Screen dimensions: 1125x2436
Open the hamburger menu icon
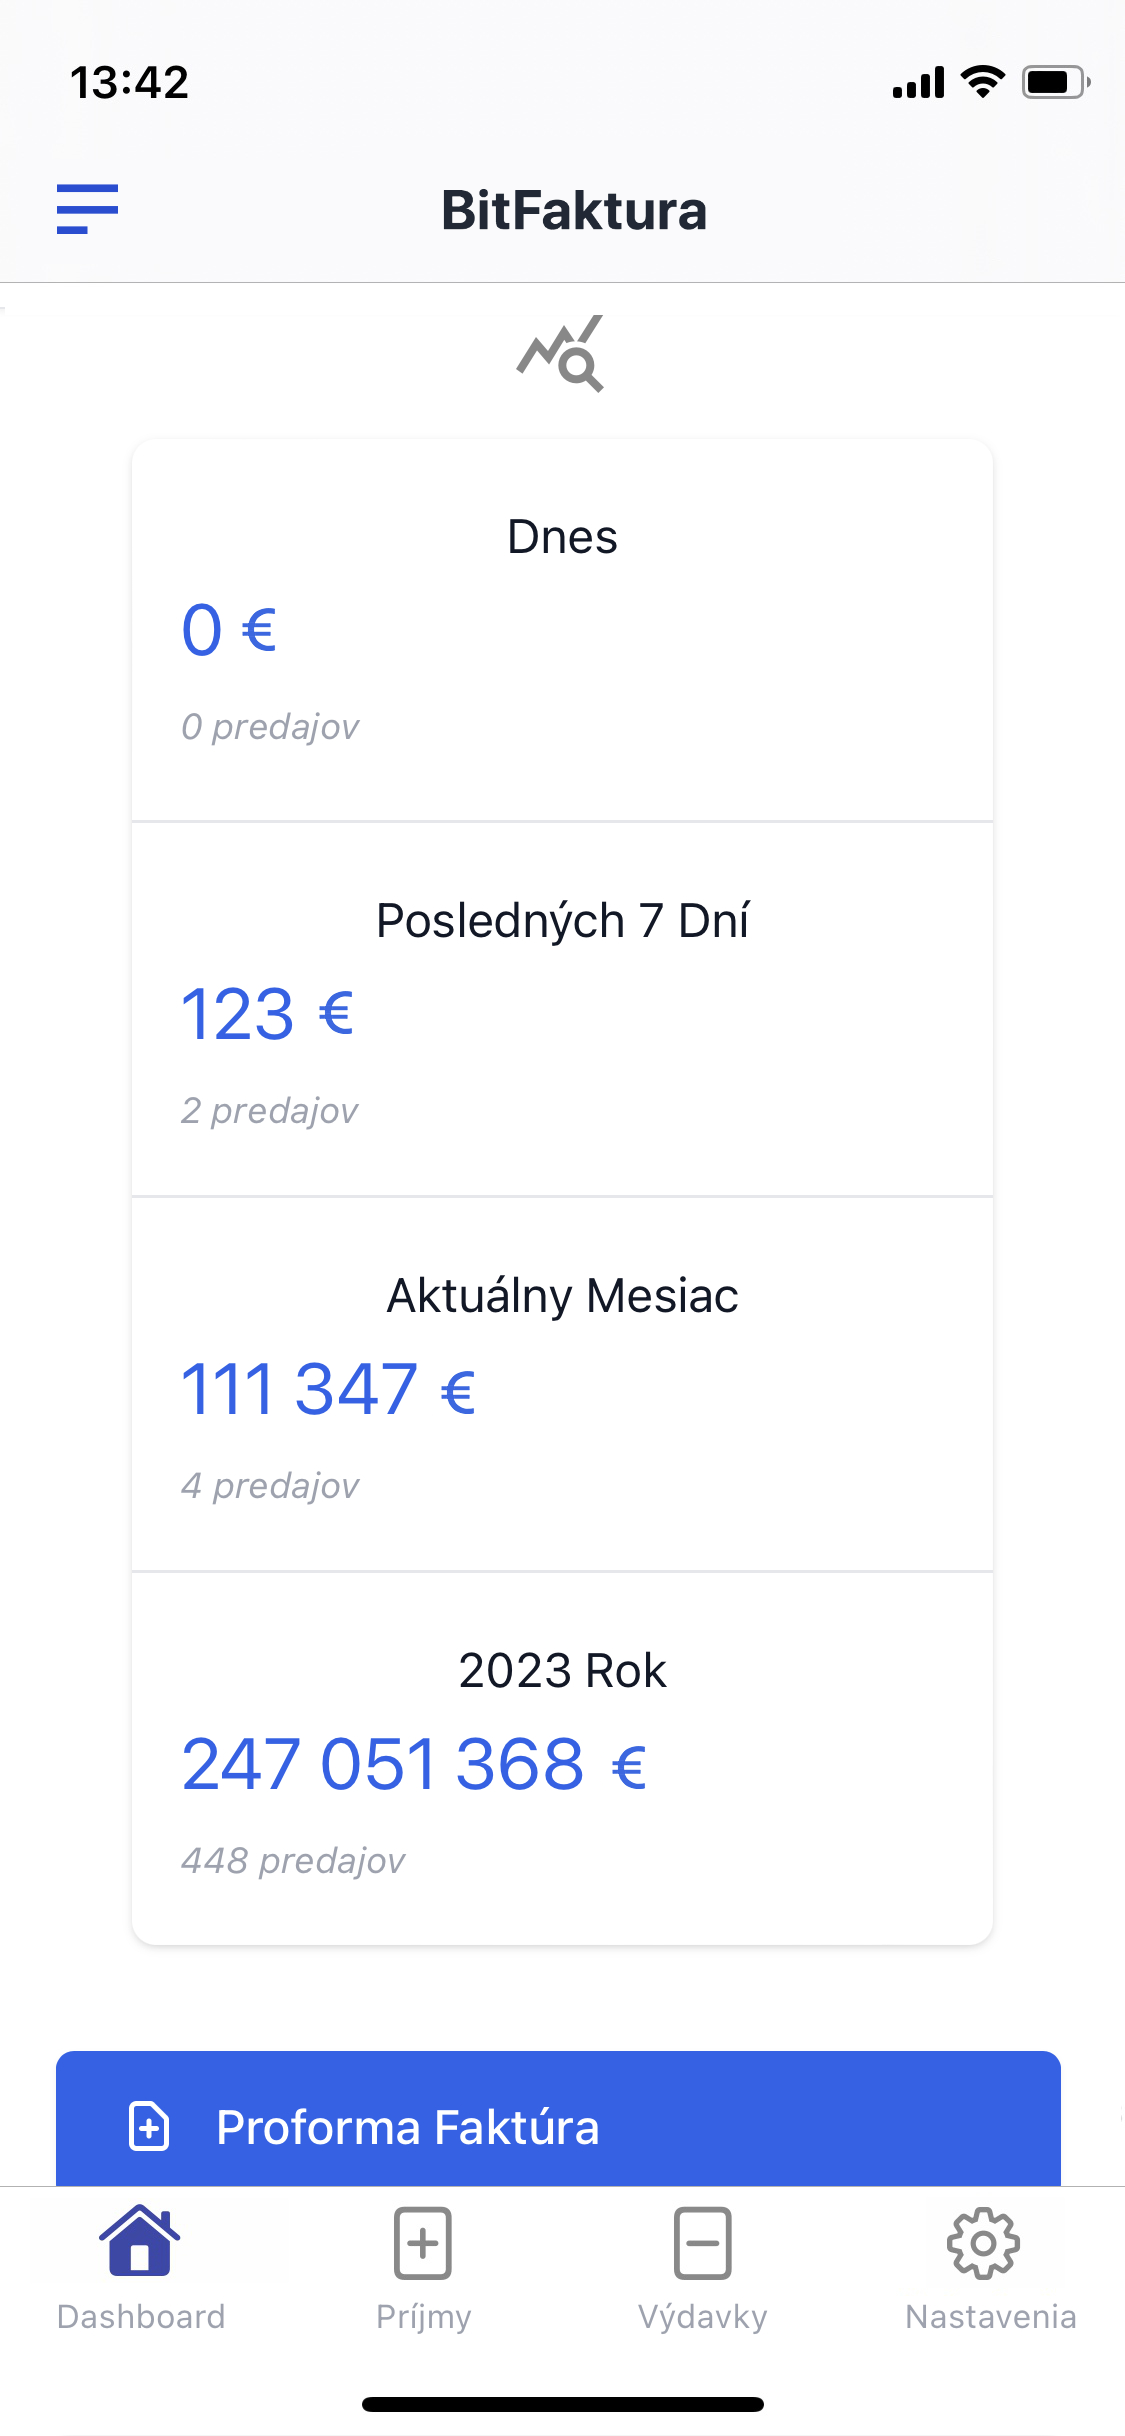(x=87, y=209)
